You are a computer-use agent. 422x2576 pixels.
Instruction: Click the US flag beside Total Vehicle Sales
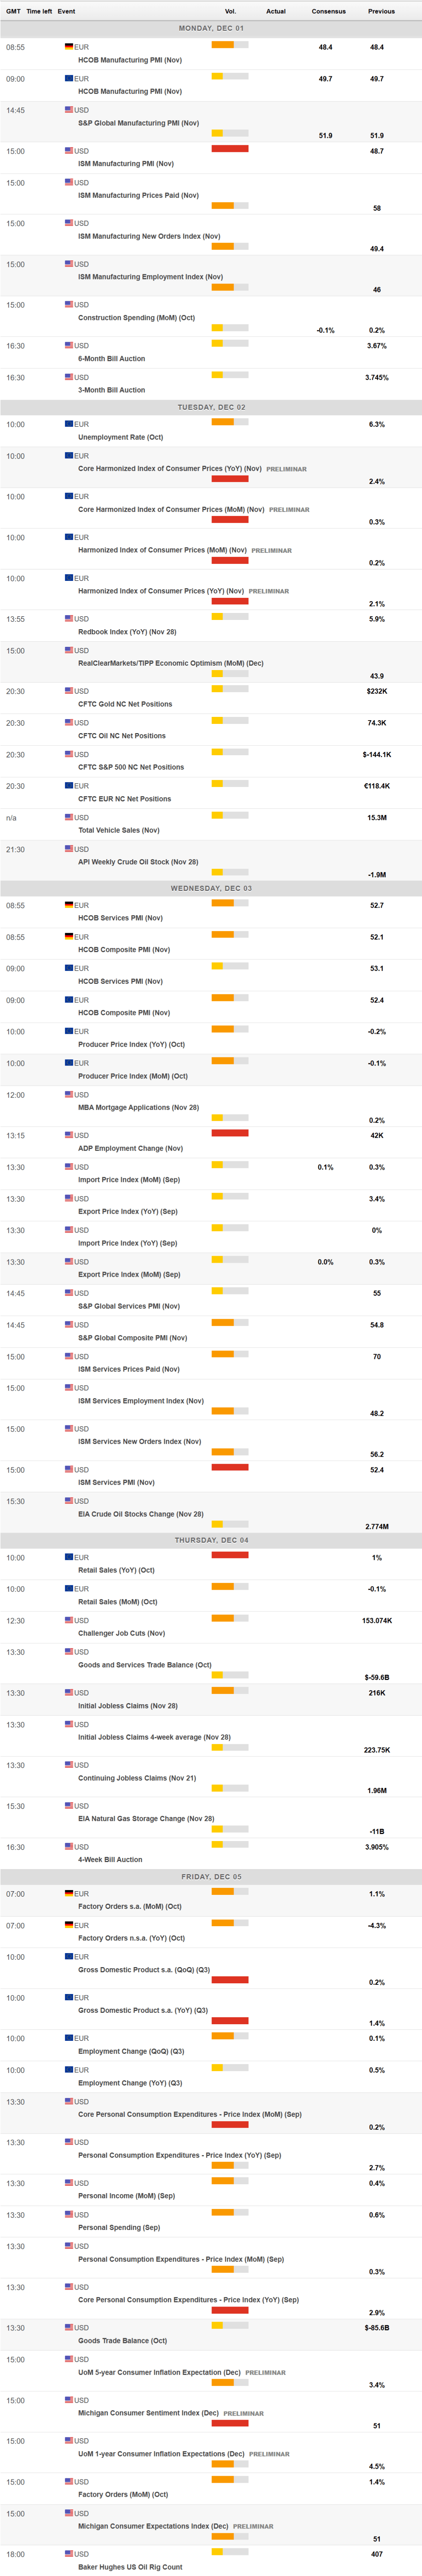pyautogui.click(x=69, y=817)
